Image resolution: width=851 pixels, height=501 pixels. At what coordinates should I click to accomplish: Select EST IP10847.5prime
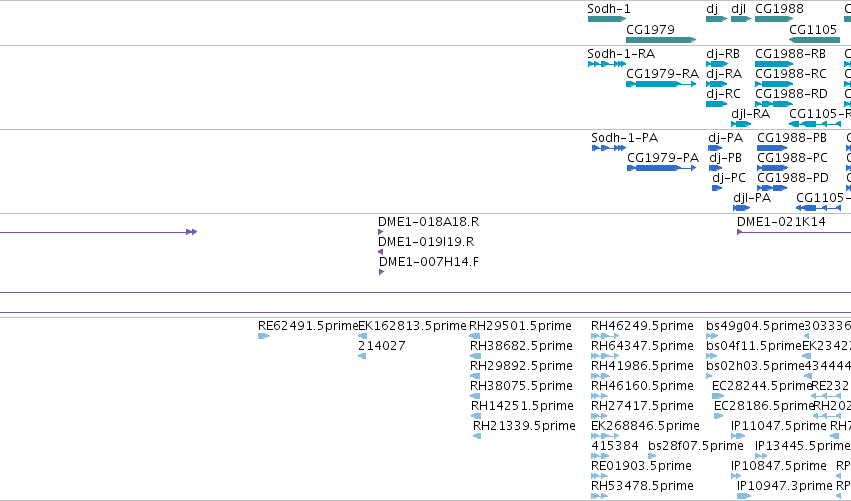point(736,477)
